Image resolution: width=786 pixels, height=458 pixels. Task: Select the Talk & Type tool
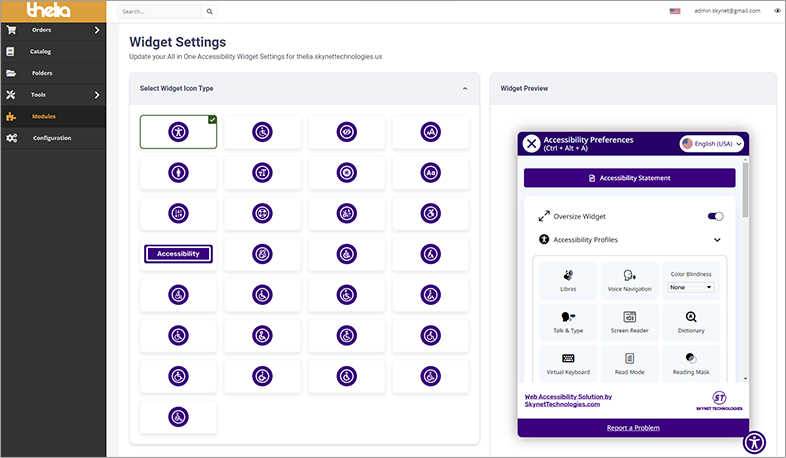point(568,322)
